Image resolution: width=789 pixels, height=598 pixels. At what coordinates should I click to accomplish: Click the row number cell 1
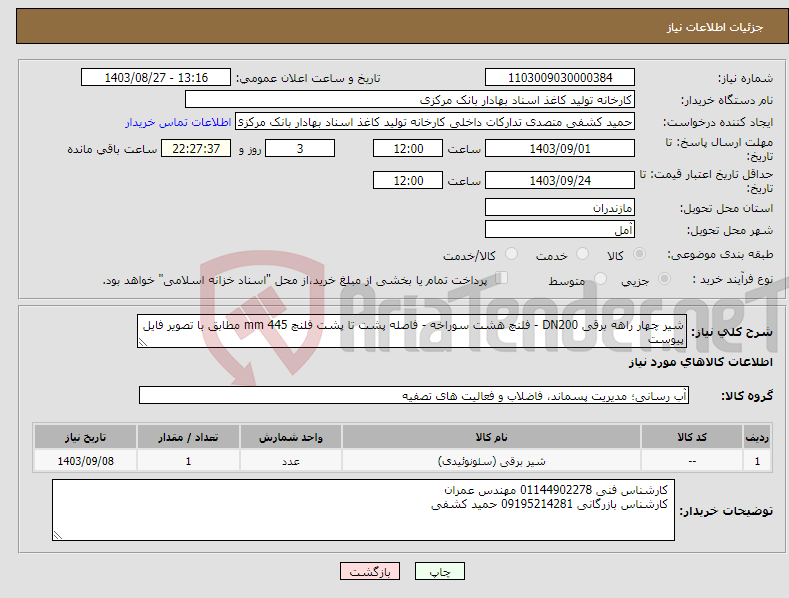pos(757,461)
